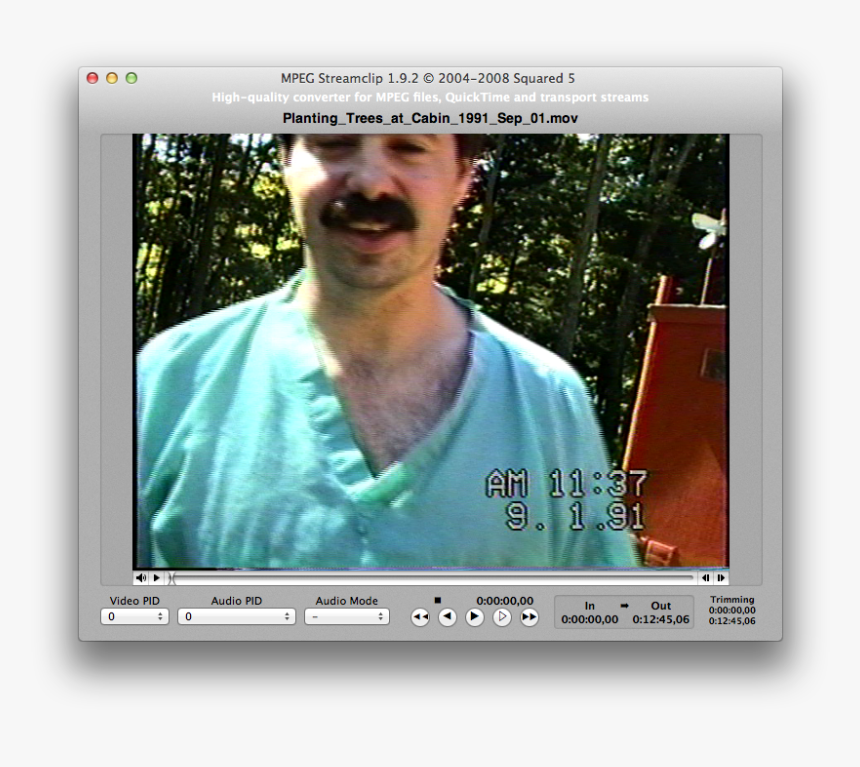Select the trim marker on the scrubber
860x767 pixels.
pos(172,577)
